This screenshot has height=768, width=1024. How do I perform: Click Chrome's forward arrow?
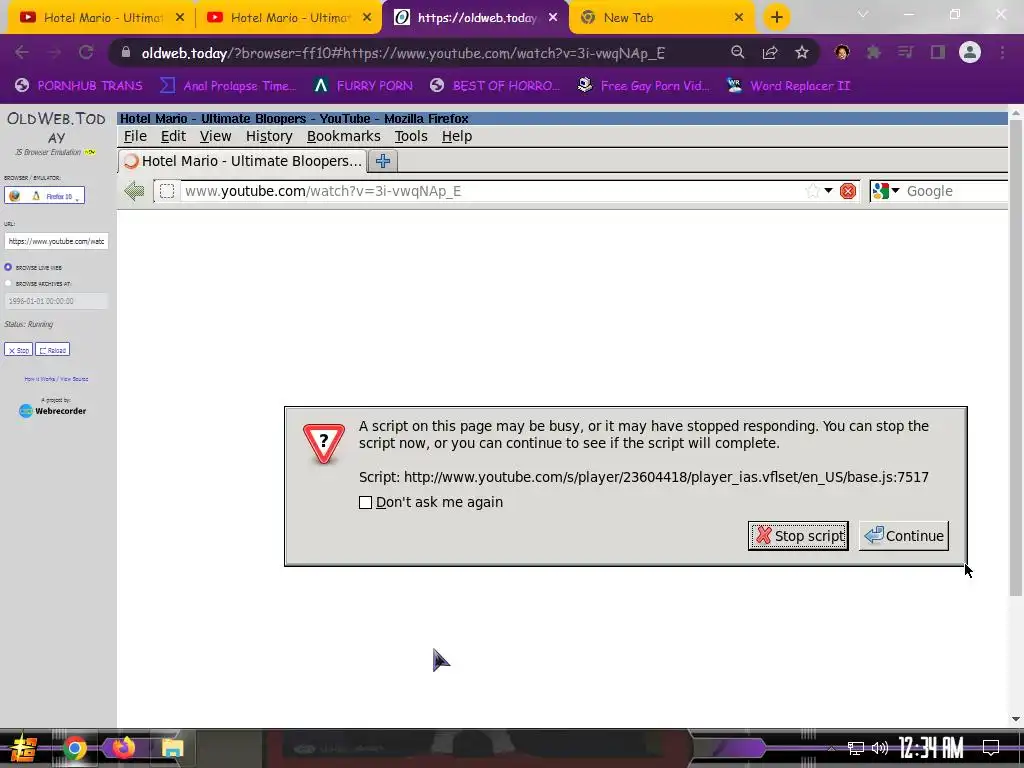[54, 52]
